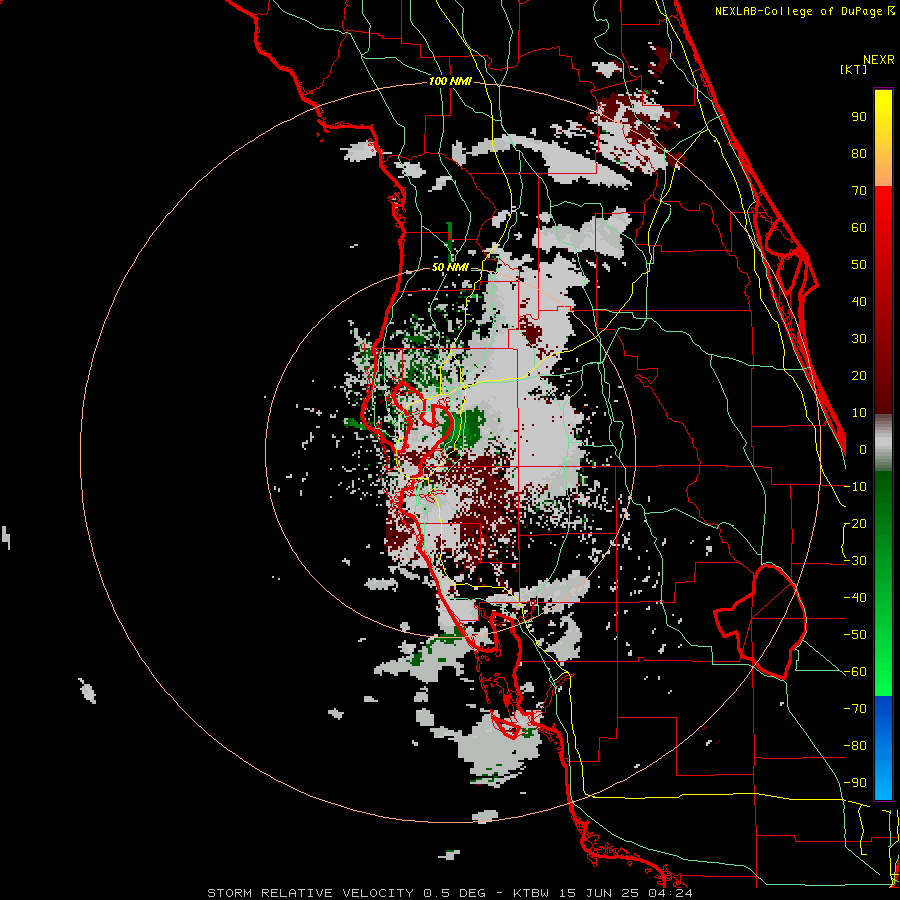
Task: Click the [KT] units label
Action: pyautogui.click(x=853, y=69)
